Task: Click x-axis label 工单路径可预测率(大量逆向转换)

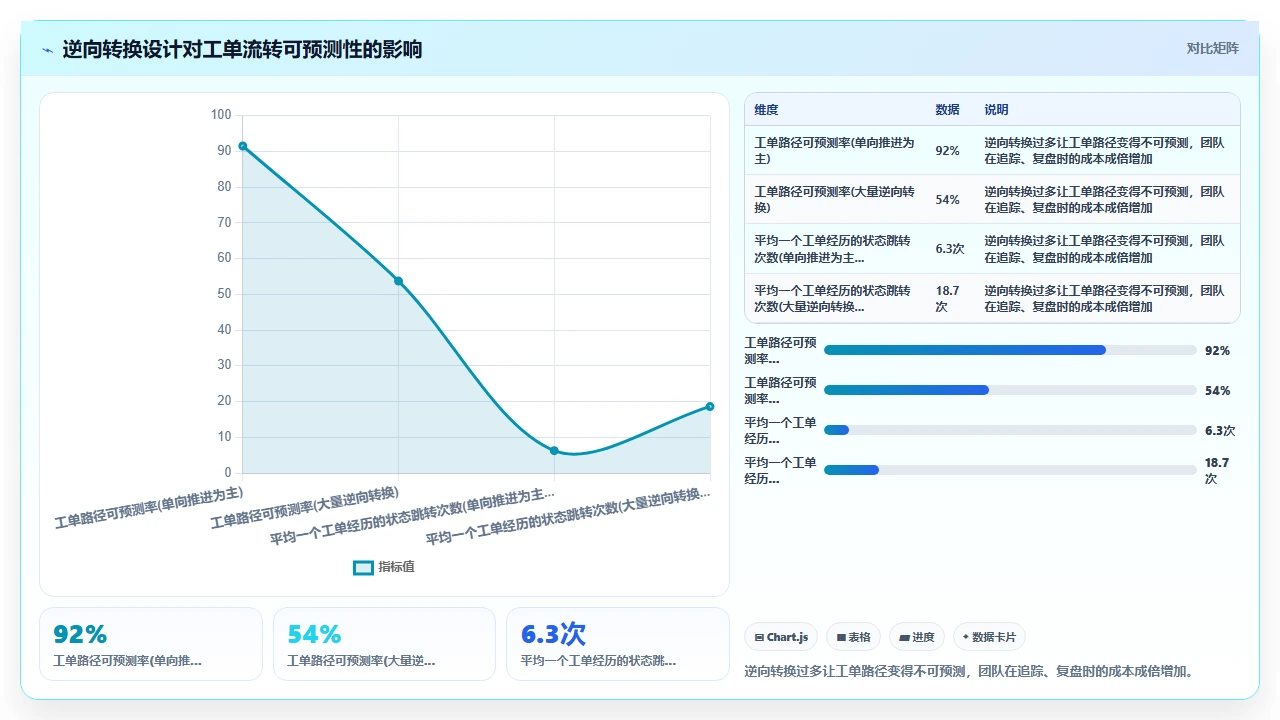Action: tap(305, 507)
